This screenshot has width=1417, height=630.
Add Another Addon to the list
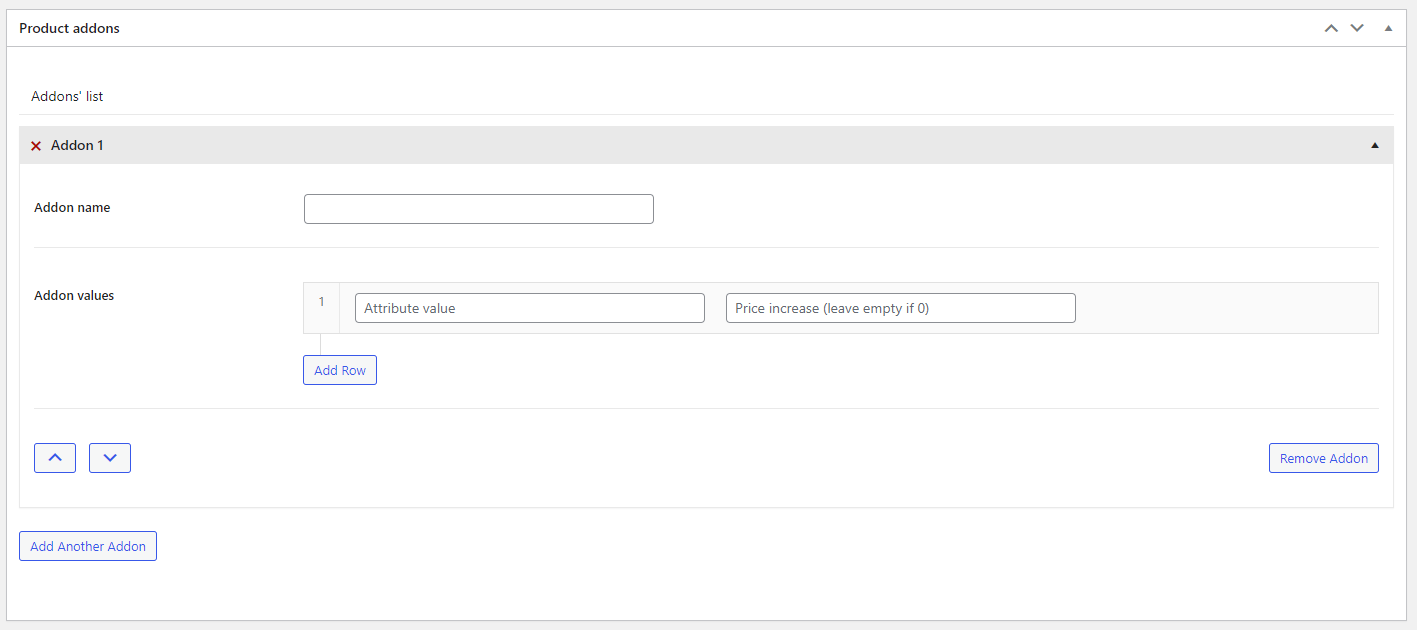point(88,546)
